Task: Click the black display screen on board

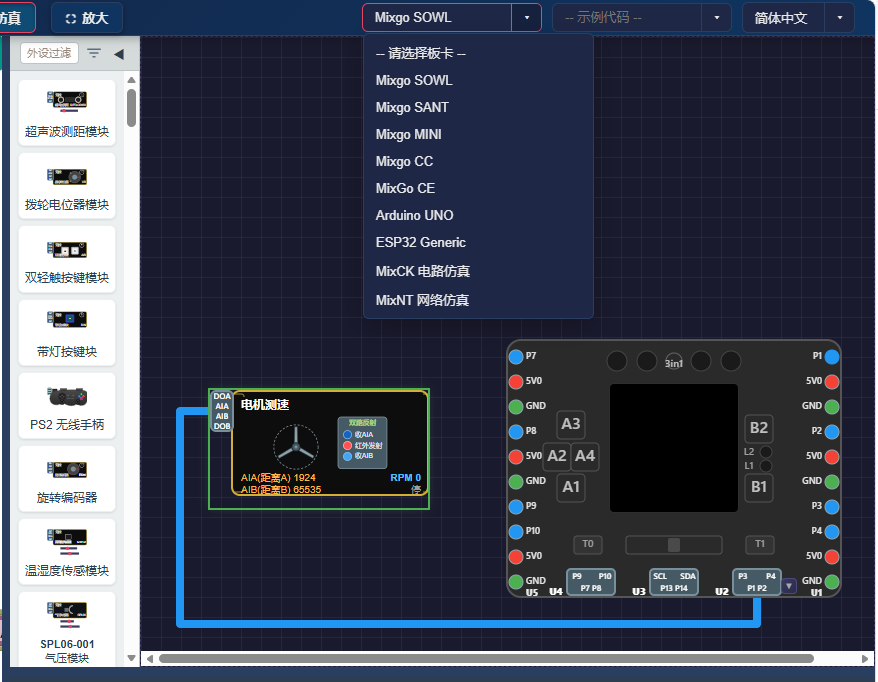Action: [x=674, y=447]
